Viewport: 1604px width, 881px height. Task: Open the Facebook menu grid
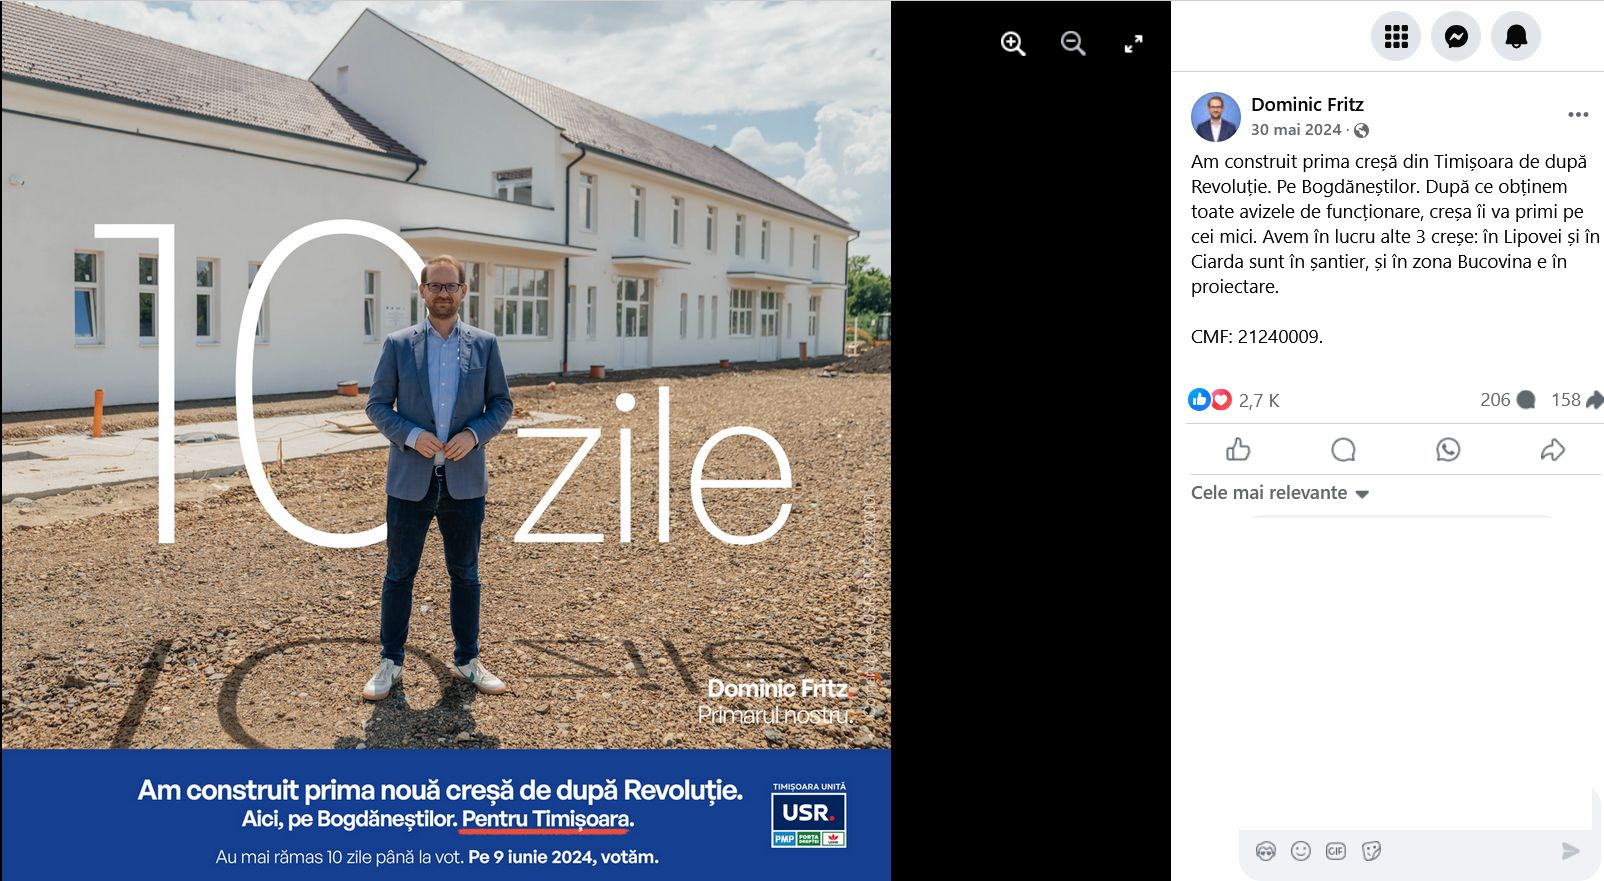tap(1396, 37)
